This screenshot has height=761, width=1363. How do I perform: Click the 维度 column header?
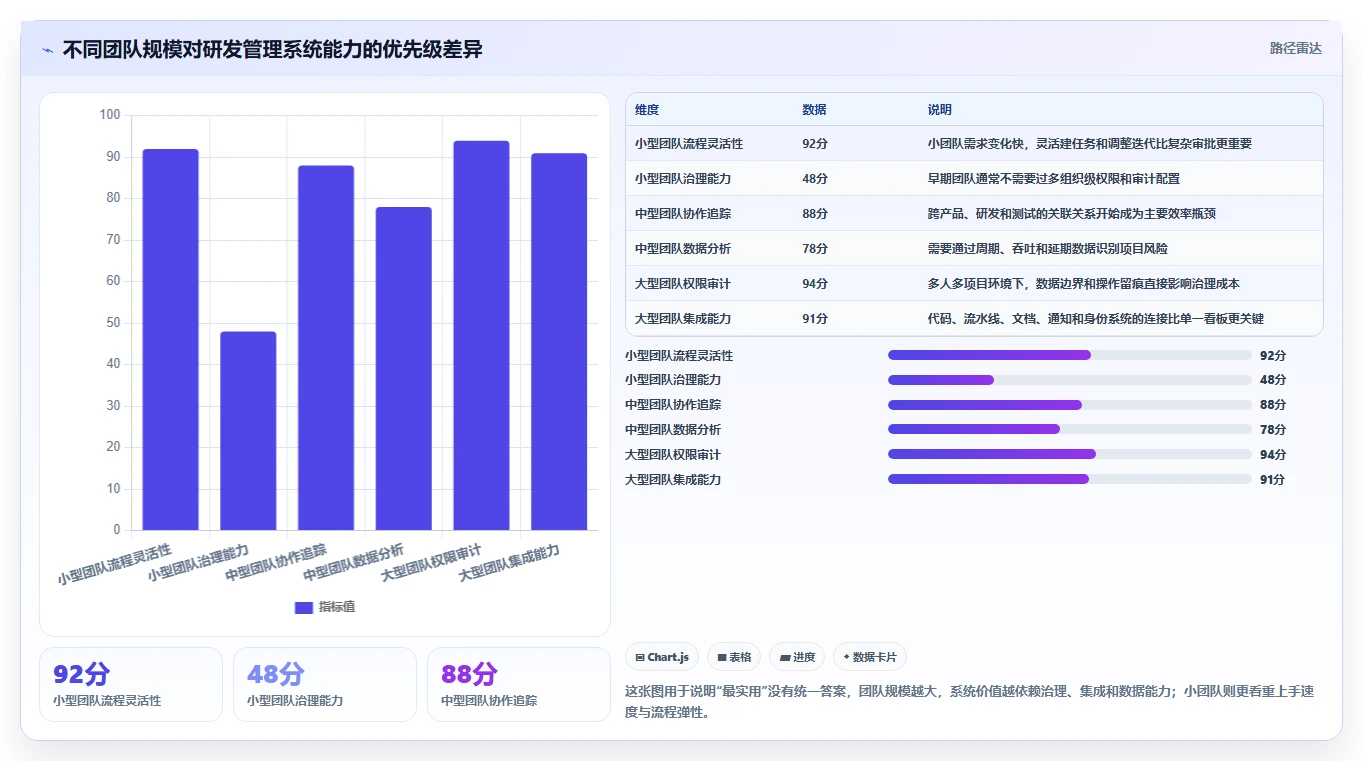click(x=647, y=110)
